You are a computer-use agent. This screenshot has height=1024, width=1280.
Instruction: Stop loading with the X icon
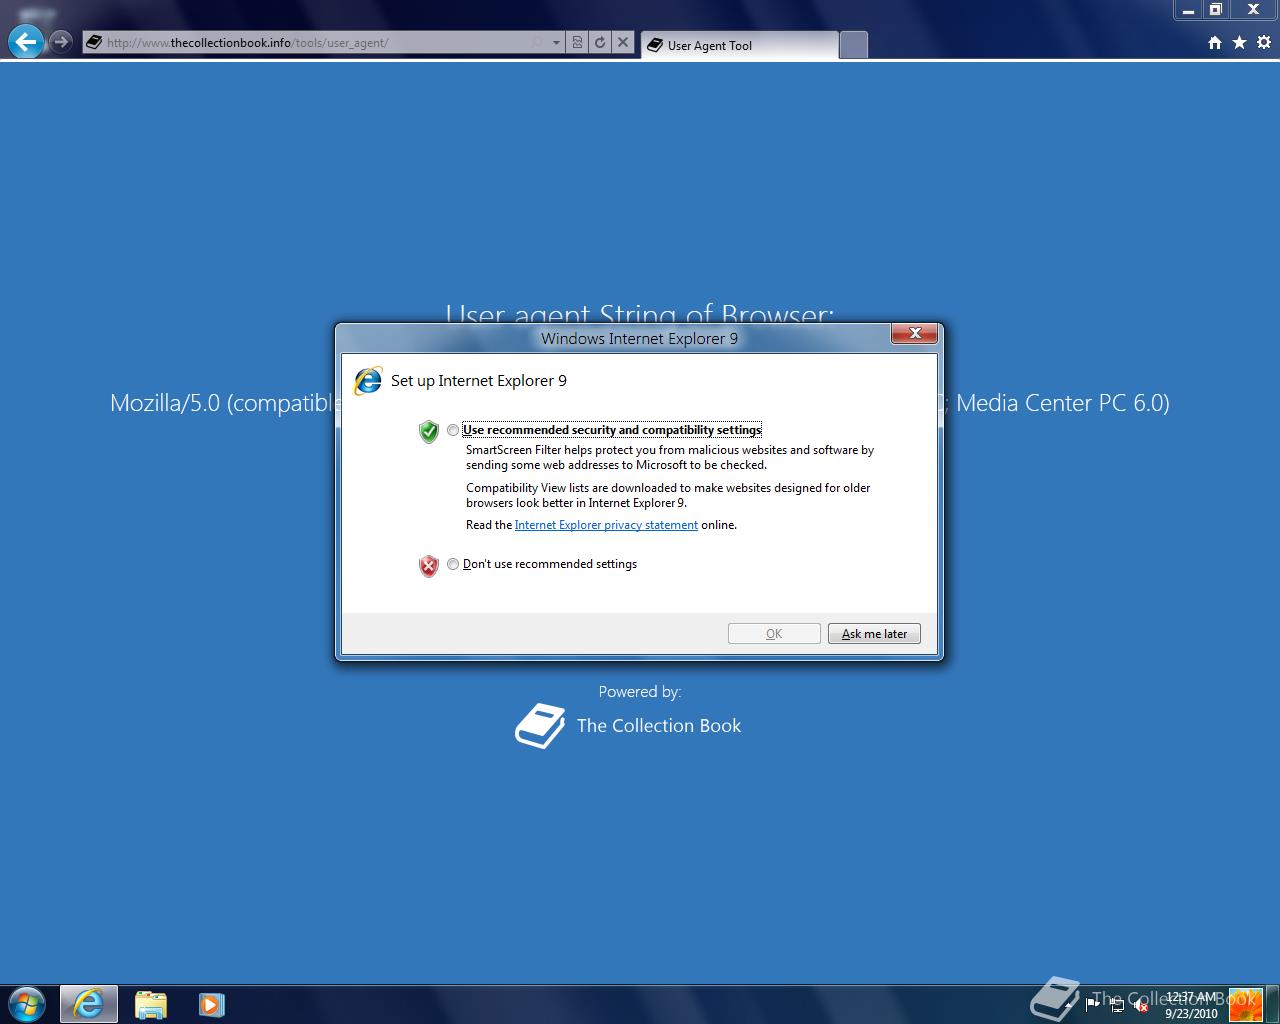(623, 42)
